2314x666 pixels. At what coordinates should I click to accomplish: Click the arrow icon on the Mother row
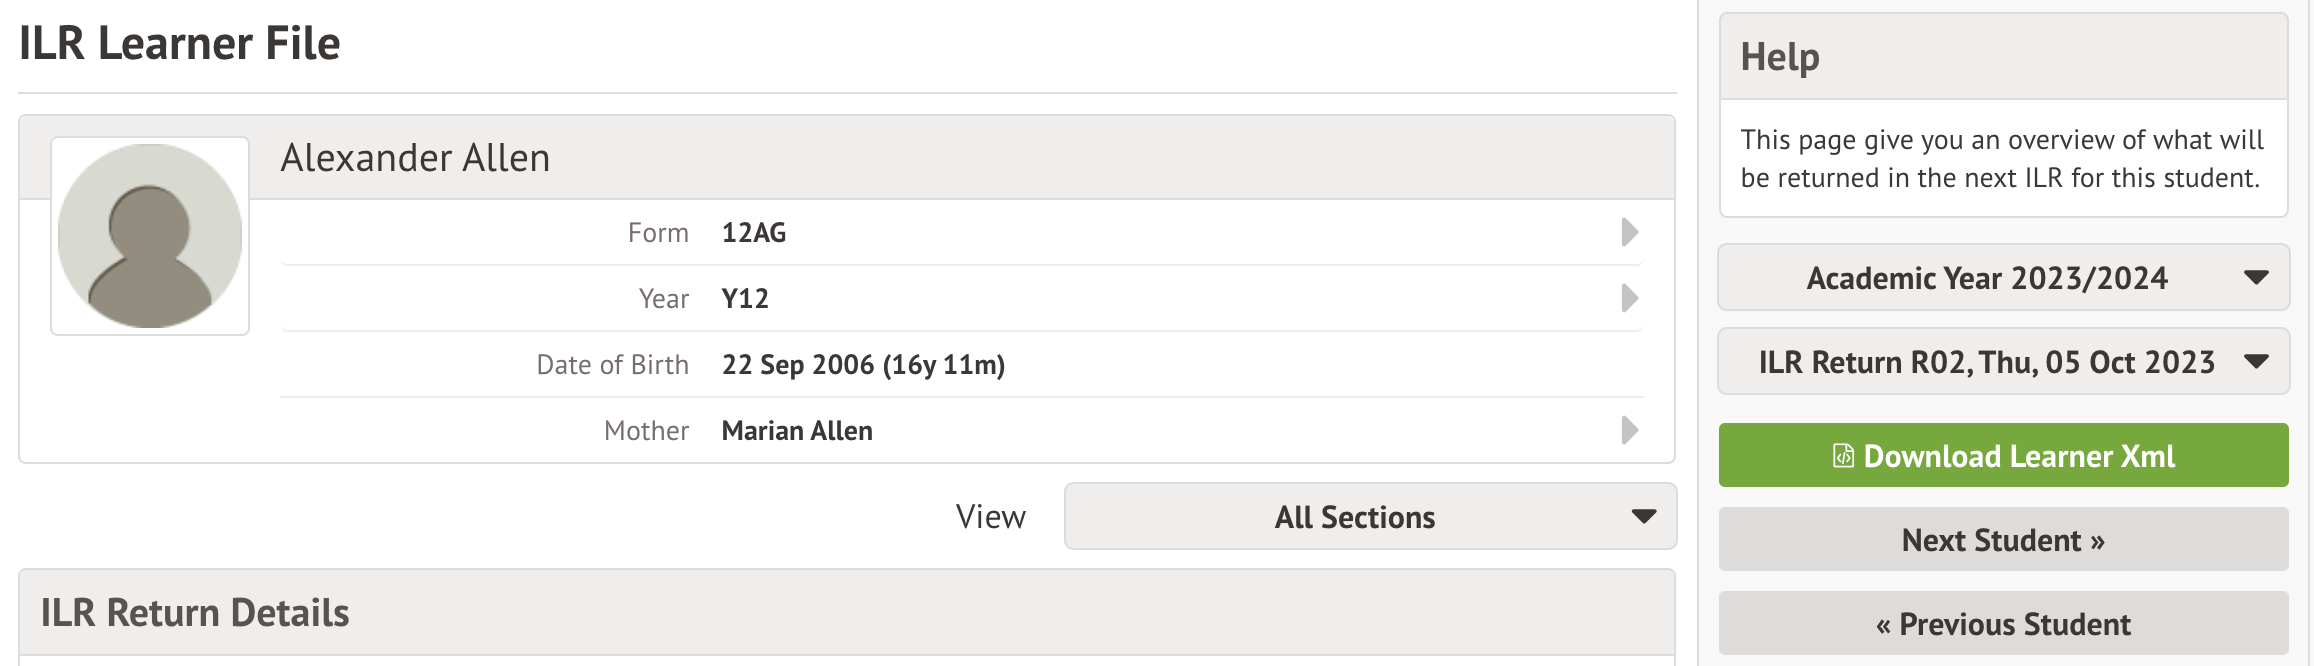(1629, 430)
